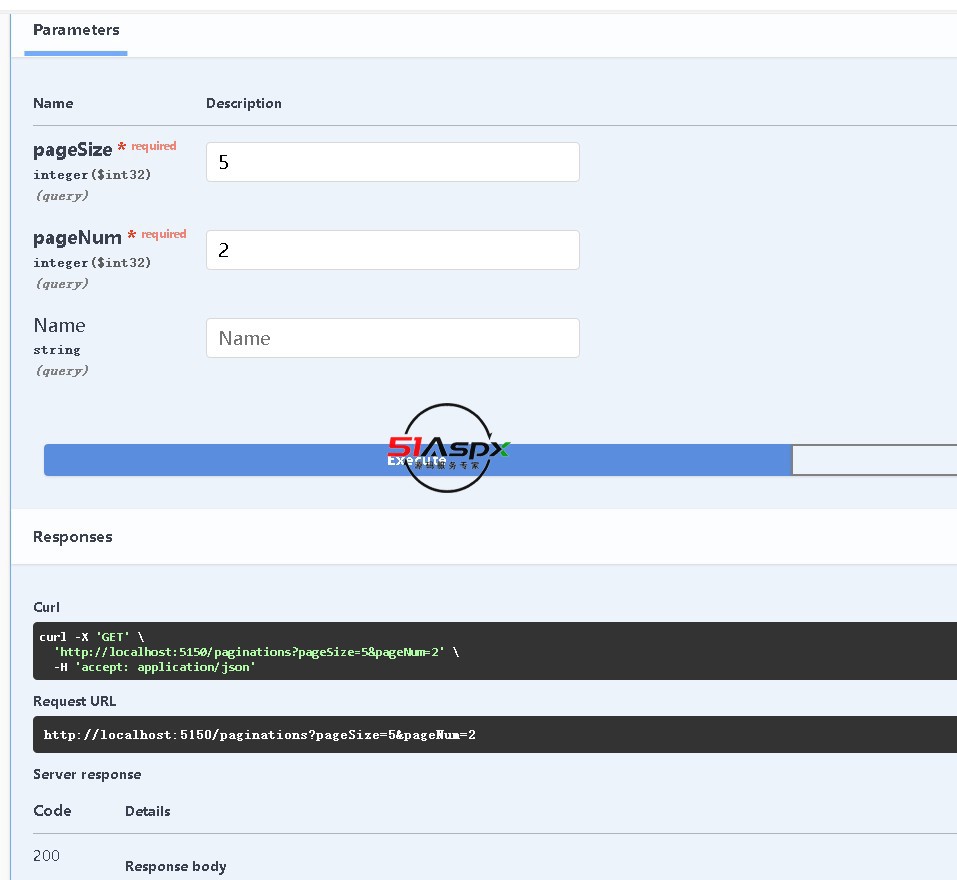This screenshot has height=880, width=957.
Task: Click the blue Execute button
Action: (x=417, y=460)
